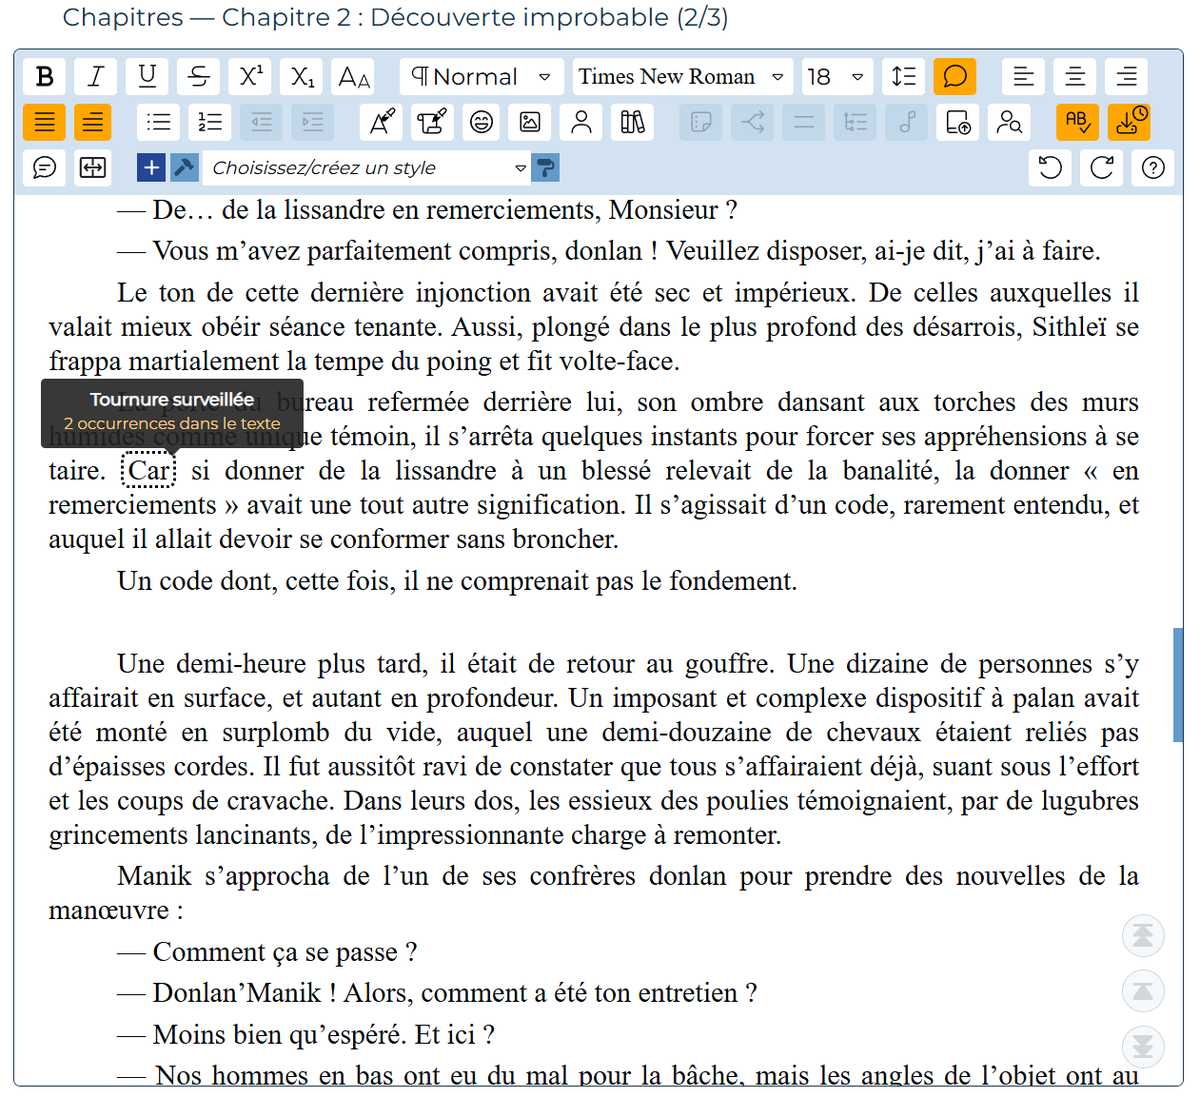Open the Normal paragraph style dropdown
Image resolution: width=1200 pixels, height=1097 pixels.
pyautogui.click(x=481, y=77)
